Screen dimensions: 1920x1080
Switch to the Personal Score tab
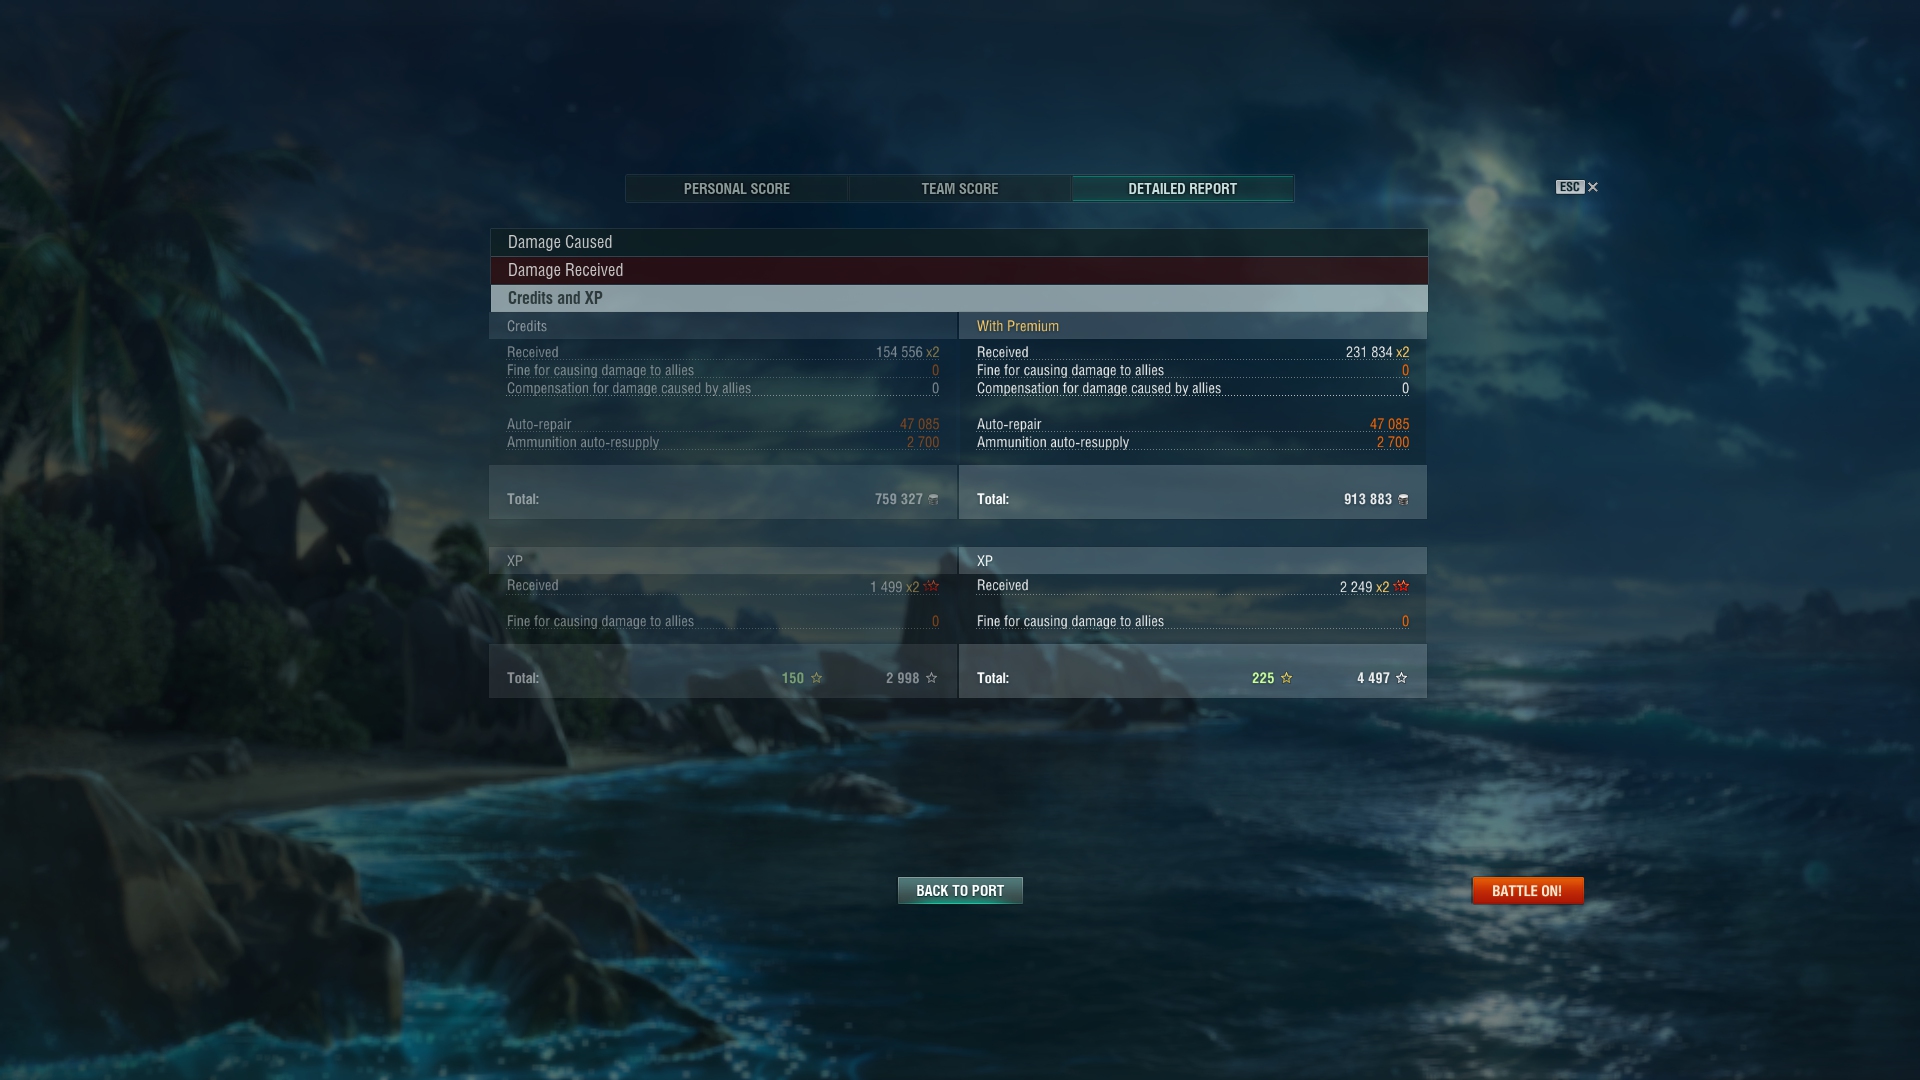(737, 189)
